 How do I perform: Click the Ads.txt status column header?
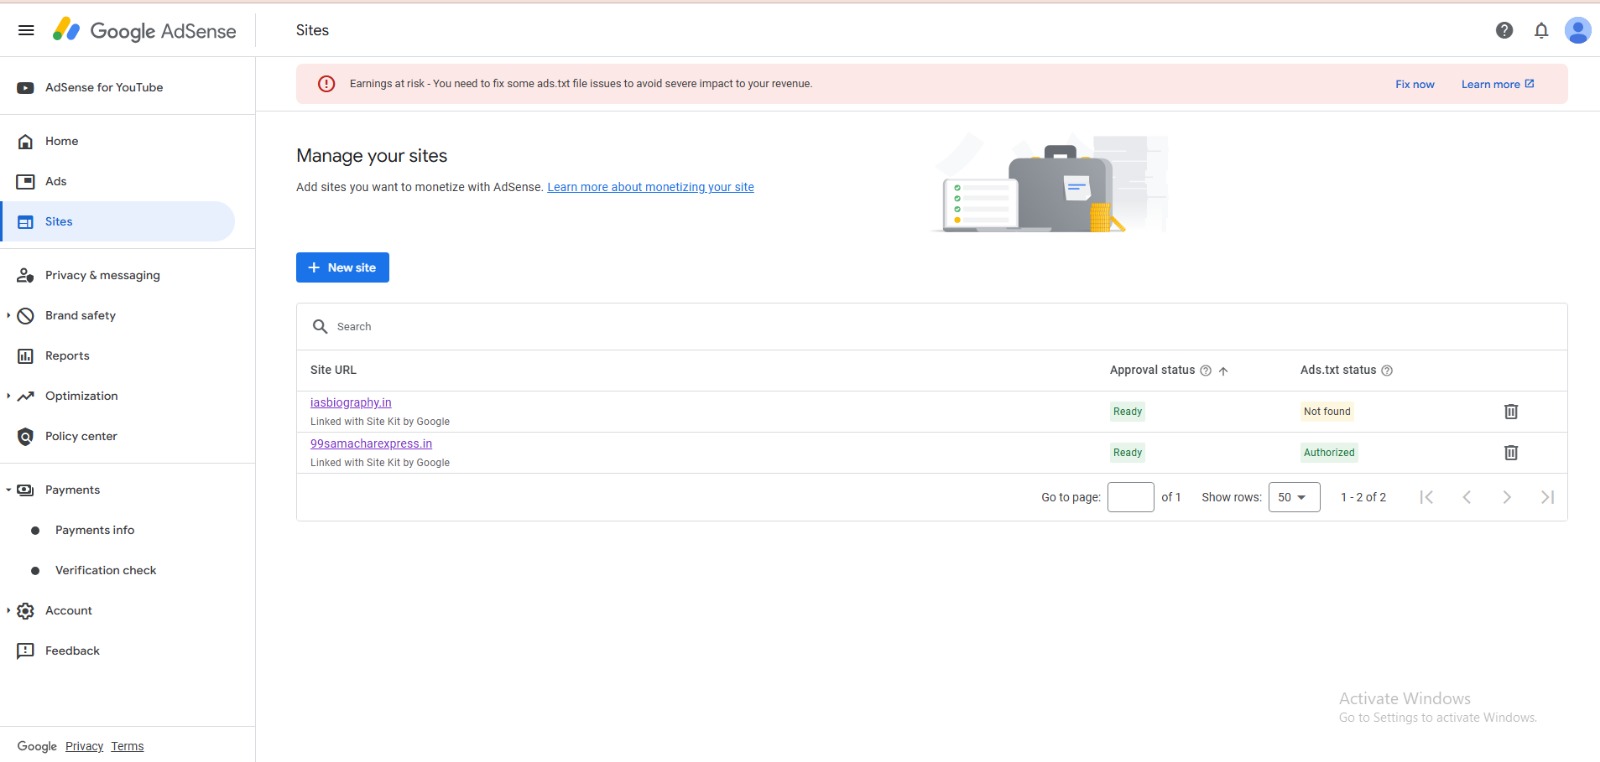tap(1338, 370)
